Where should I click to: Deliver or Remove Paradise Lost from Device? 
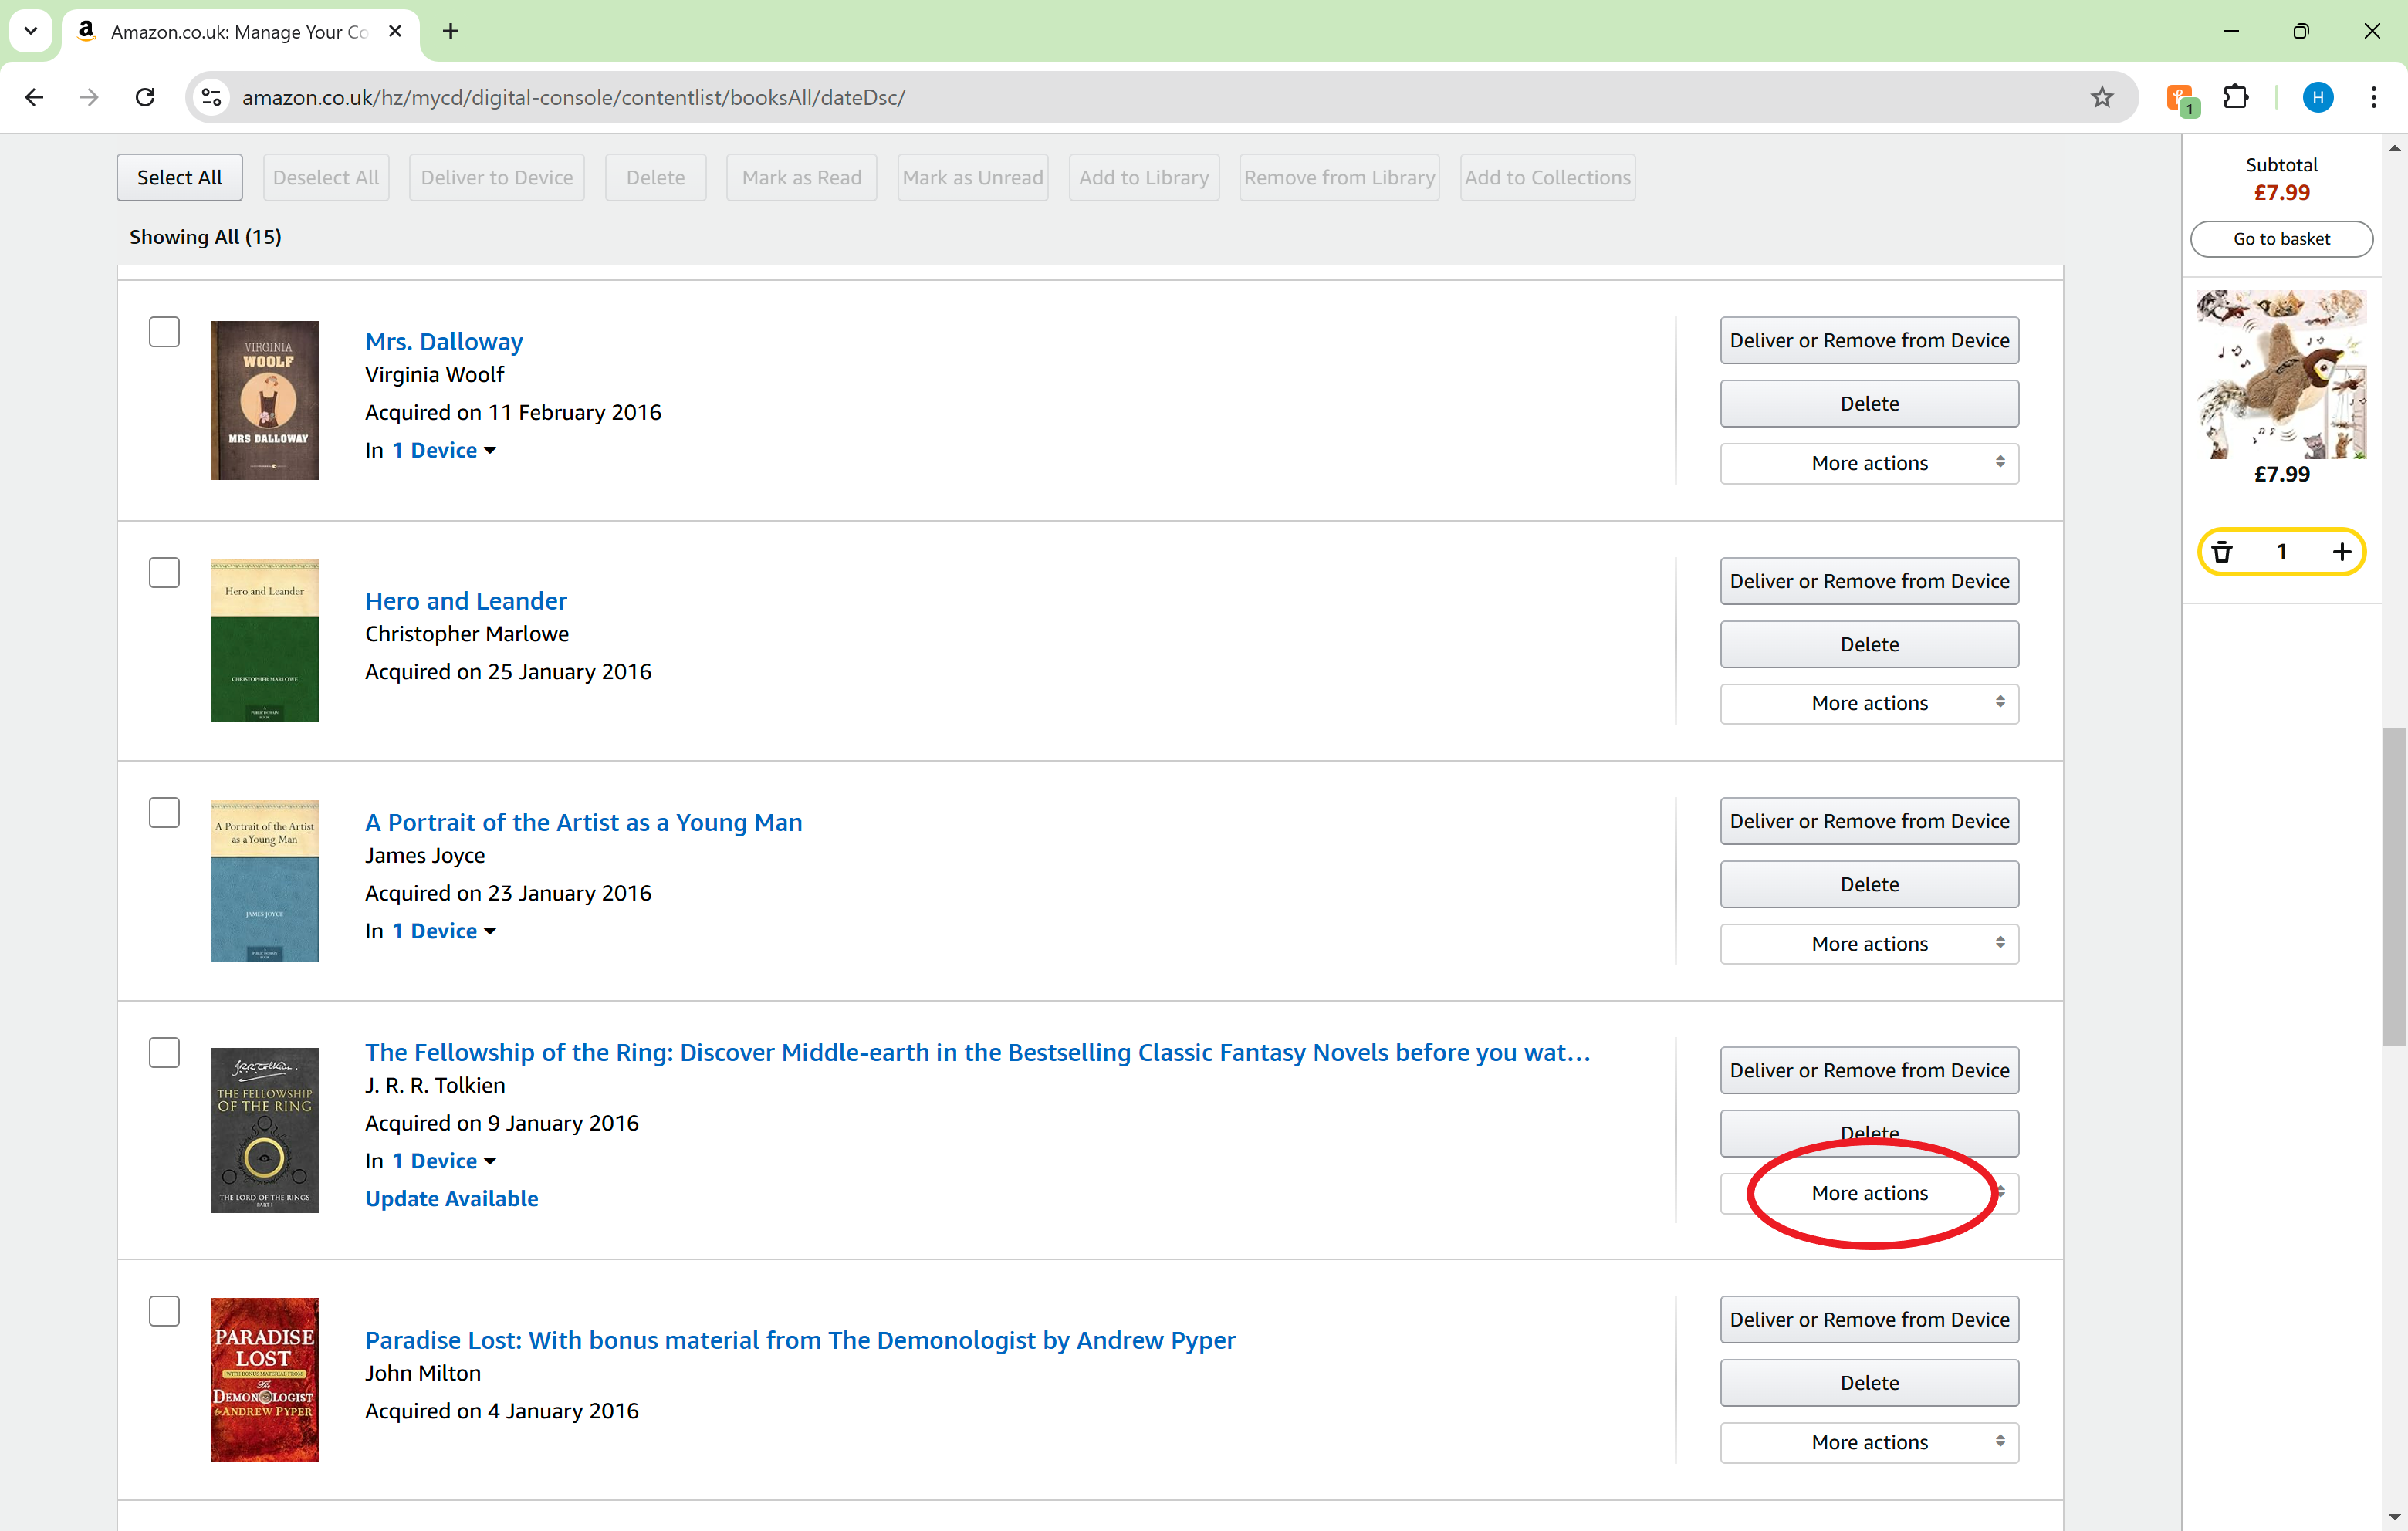tap(1869, 1319)
